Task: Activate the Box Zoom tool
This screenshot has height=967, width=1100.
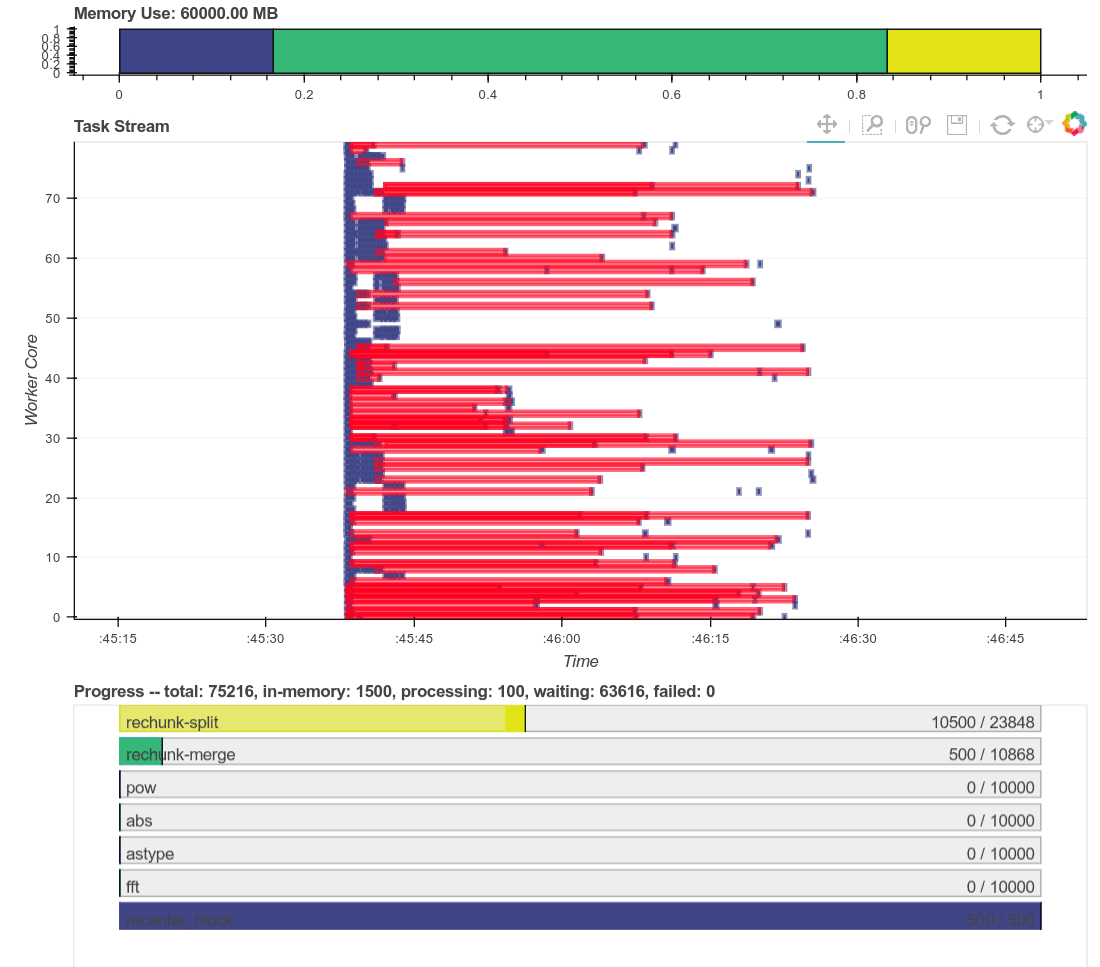Action: click(872, 125)
